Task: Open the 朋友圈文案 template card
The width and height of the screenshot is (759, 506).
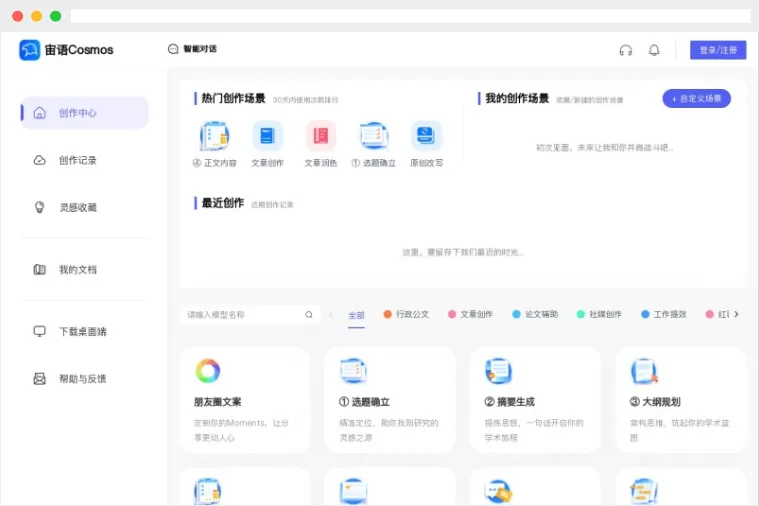Action: click(244, 399)
